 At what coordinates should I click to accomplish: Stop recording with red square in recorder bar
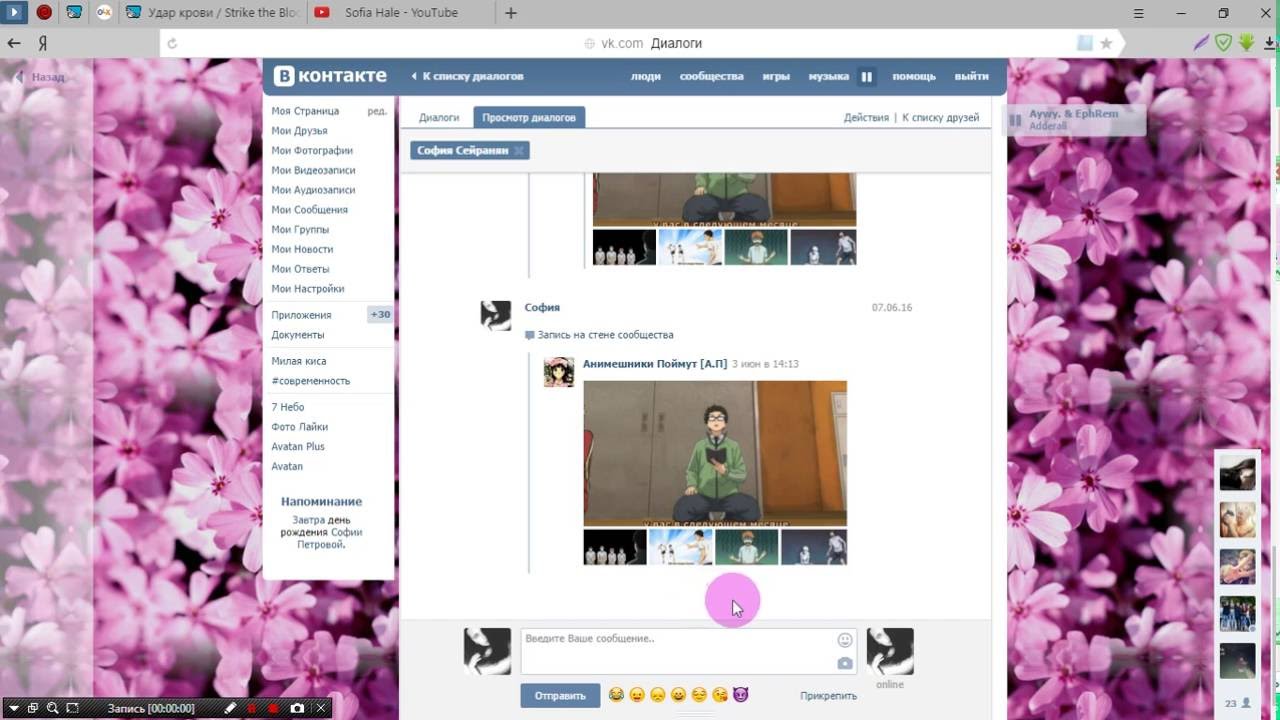coord(273,708)
